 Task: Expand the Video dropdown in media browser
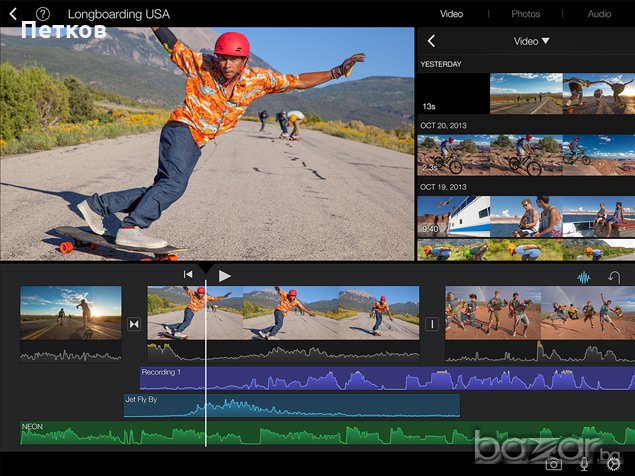(x=532, y=41)
